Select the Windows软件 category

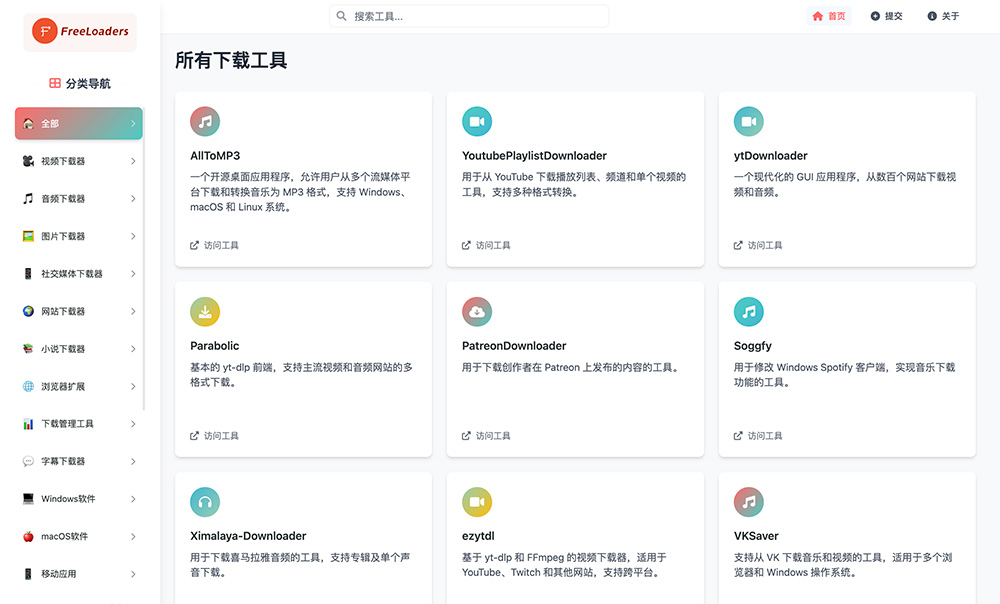point(78,499)
